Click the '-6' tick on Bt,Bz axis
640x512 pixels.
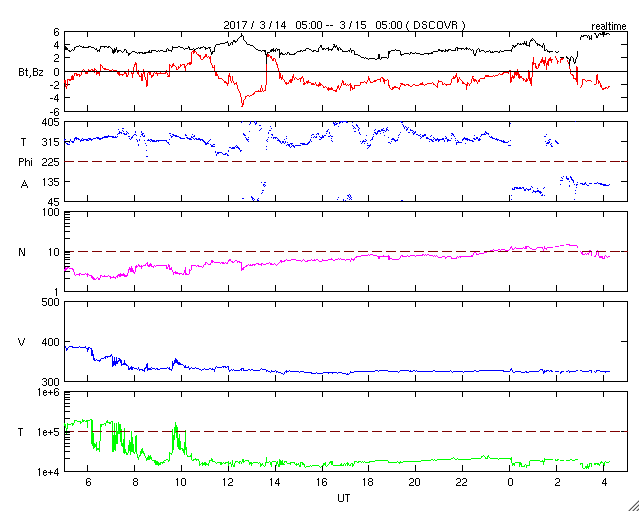[x=56, y=111]
